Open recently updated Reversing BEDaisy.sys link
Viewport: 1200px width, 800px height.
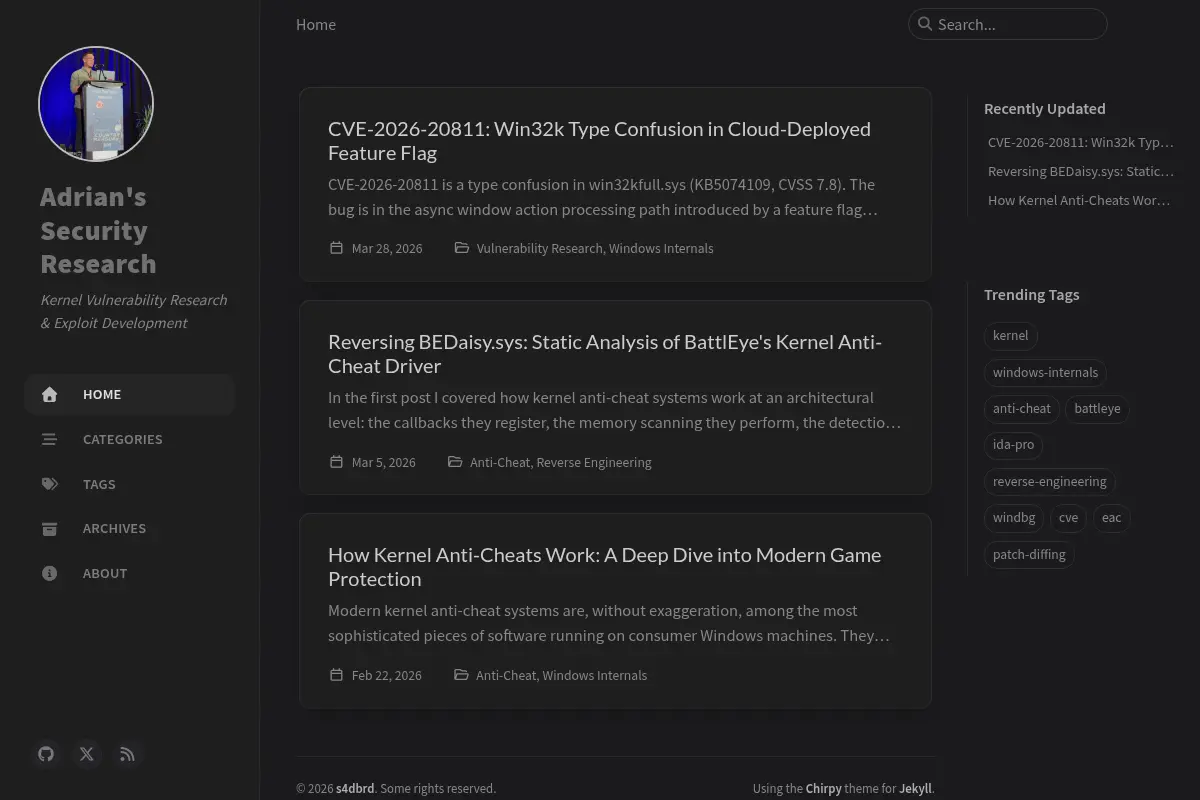click(1080, 171)
